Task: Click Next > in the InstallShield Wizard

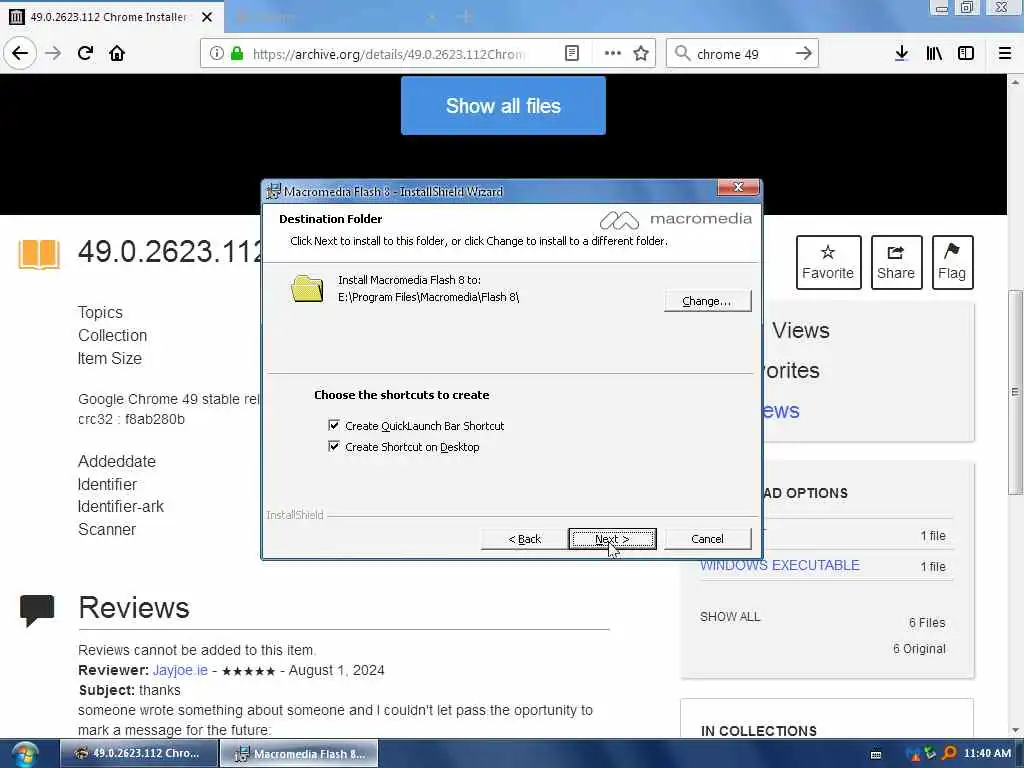Action: pos(612,539)
